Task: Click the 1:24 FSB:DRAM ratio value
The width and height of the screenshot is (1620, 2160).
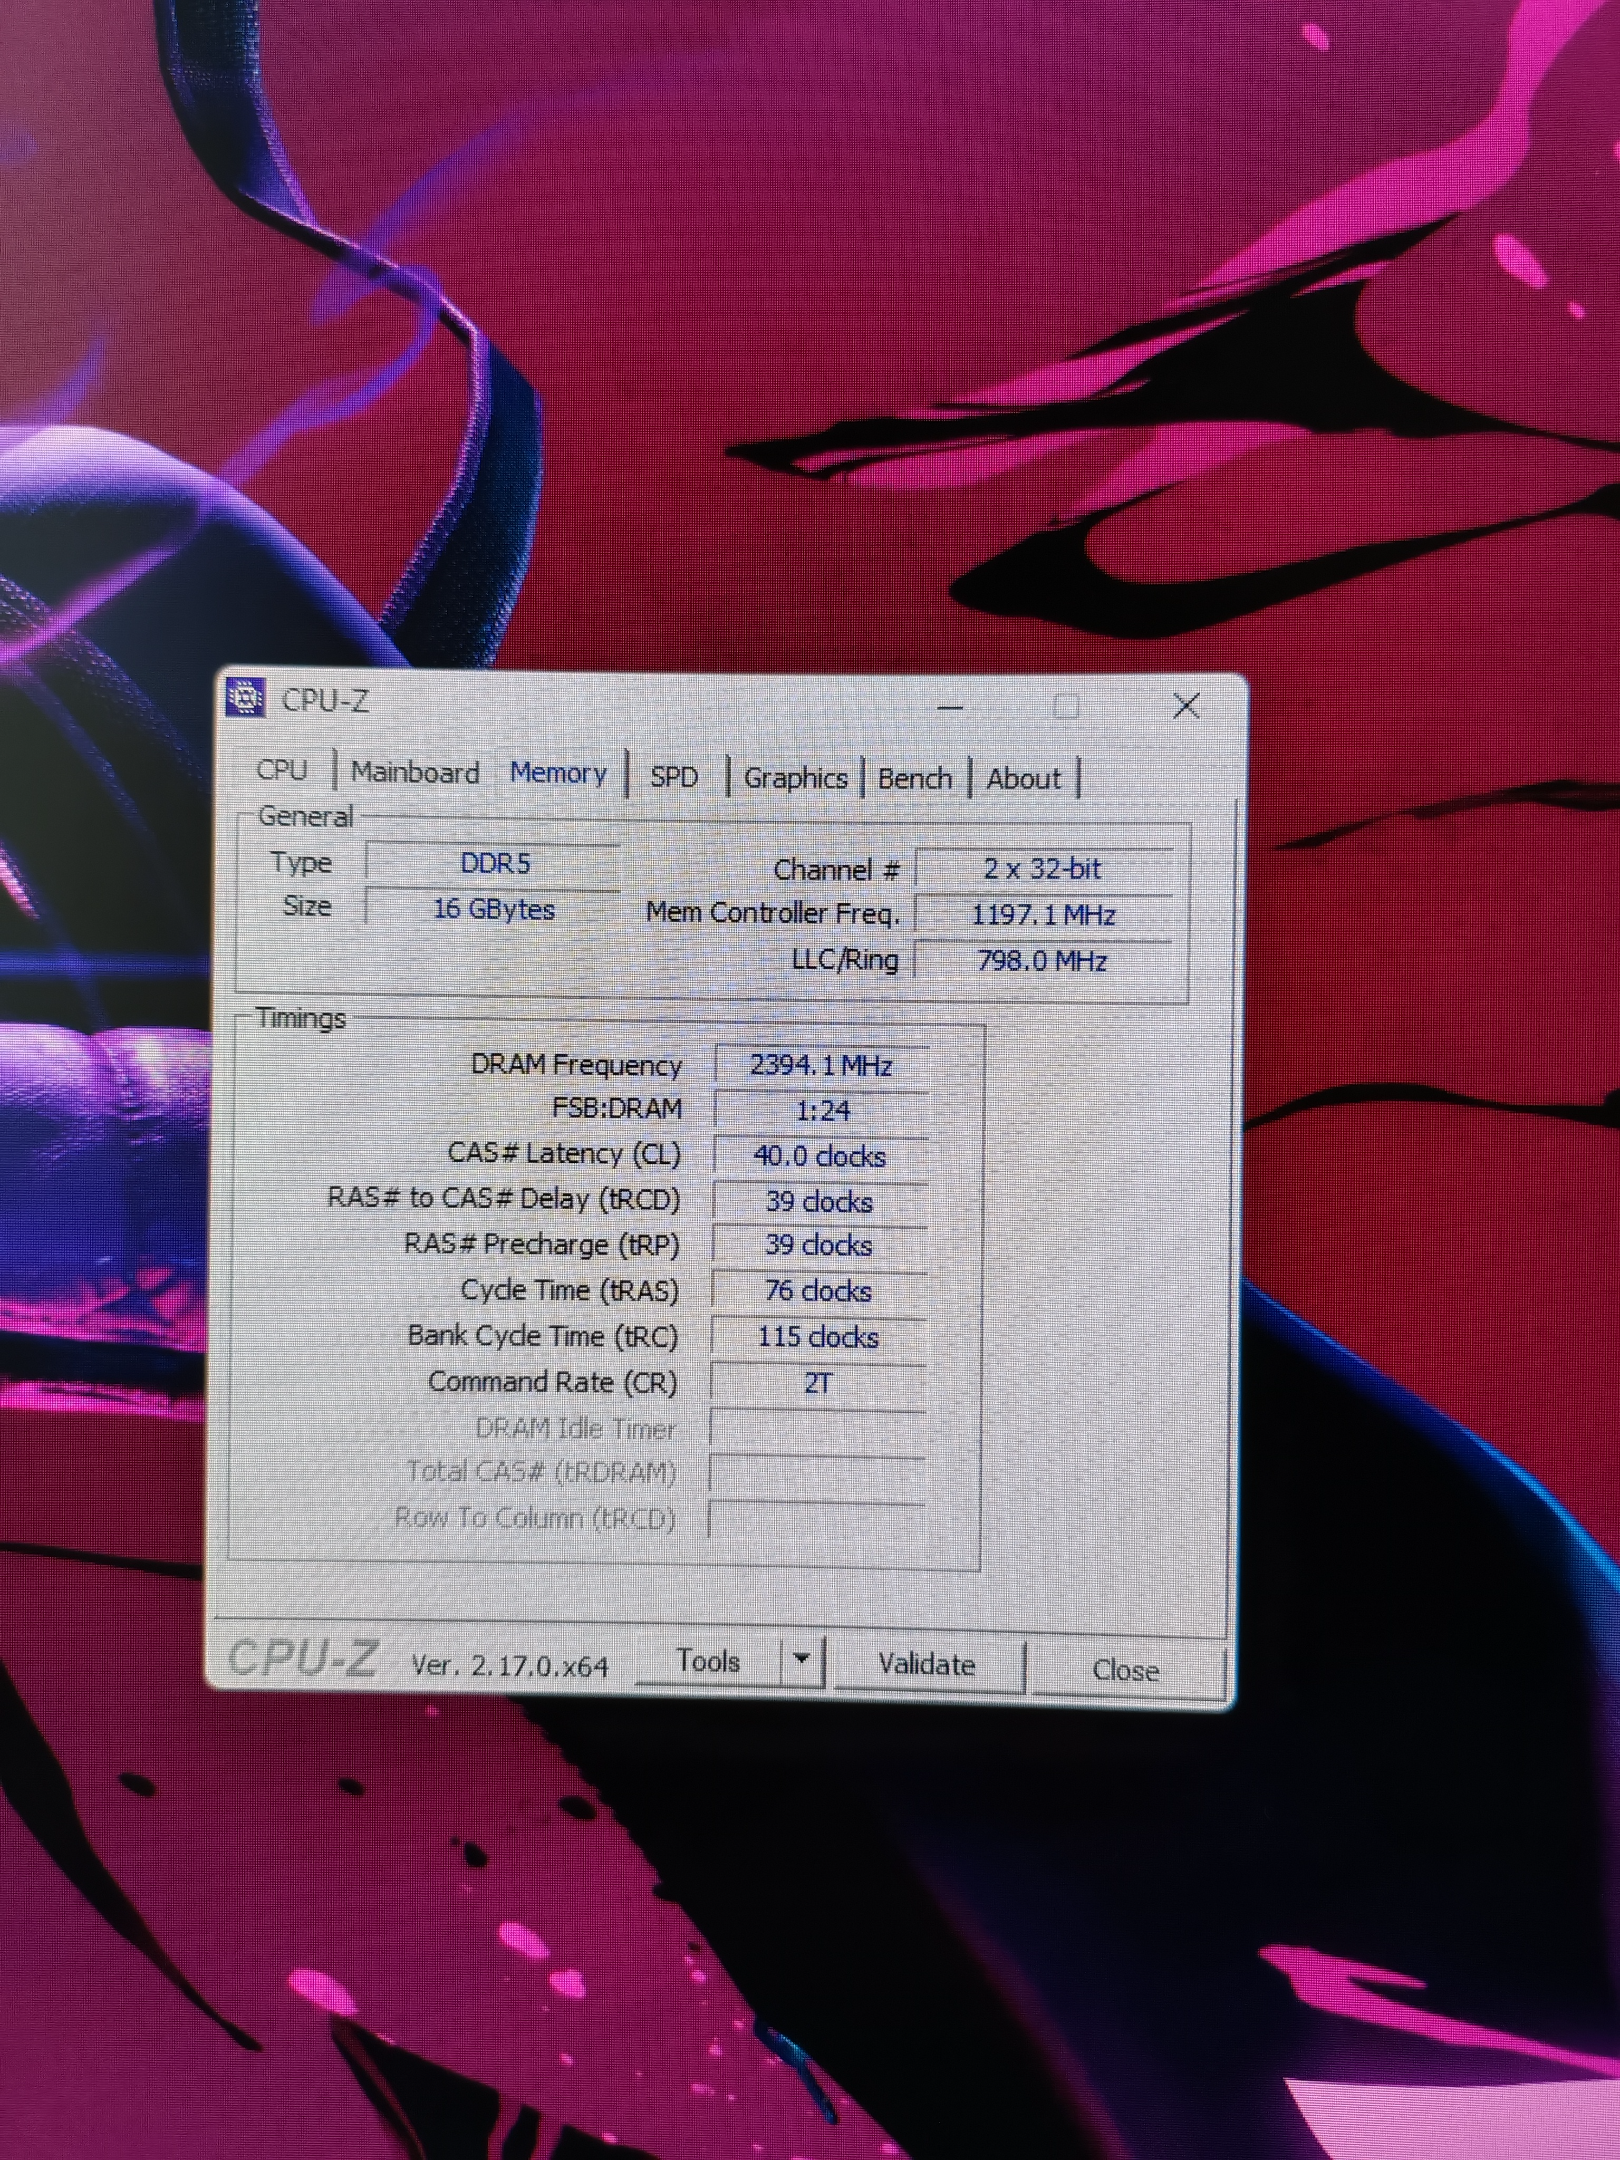Action: (822, 1111)
